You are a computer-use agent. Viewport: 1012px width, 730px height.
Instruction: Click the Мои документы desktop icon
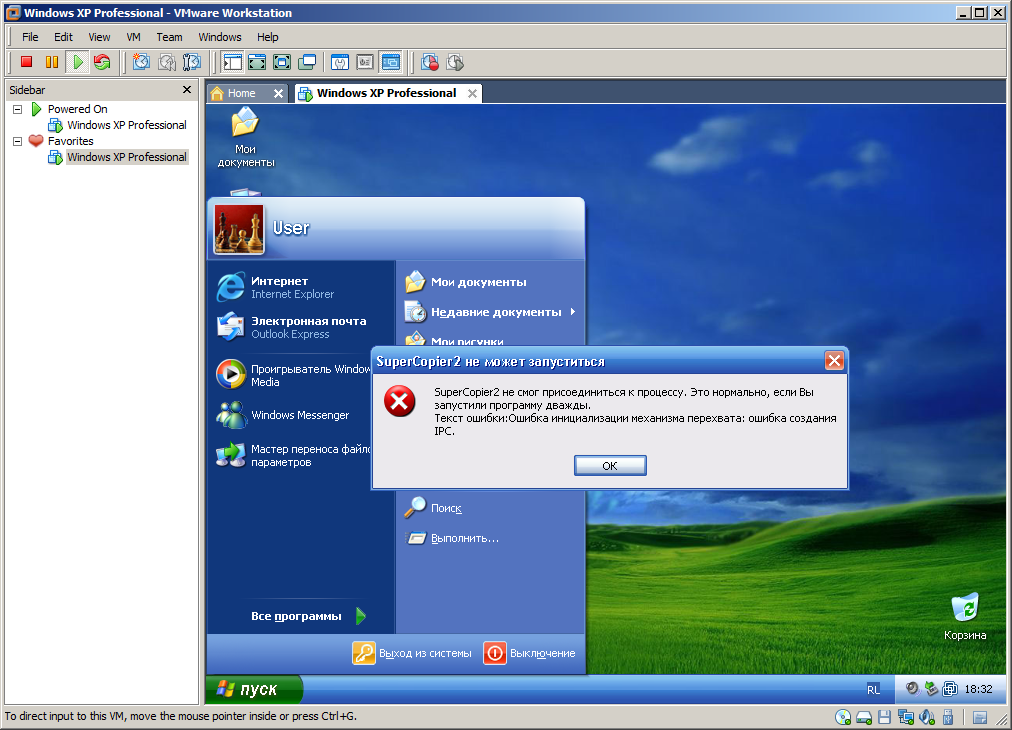point(245,137)
